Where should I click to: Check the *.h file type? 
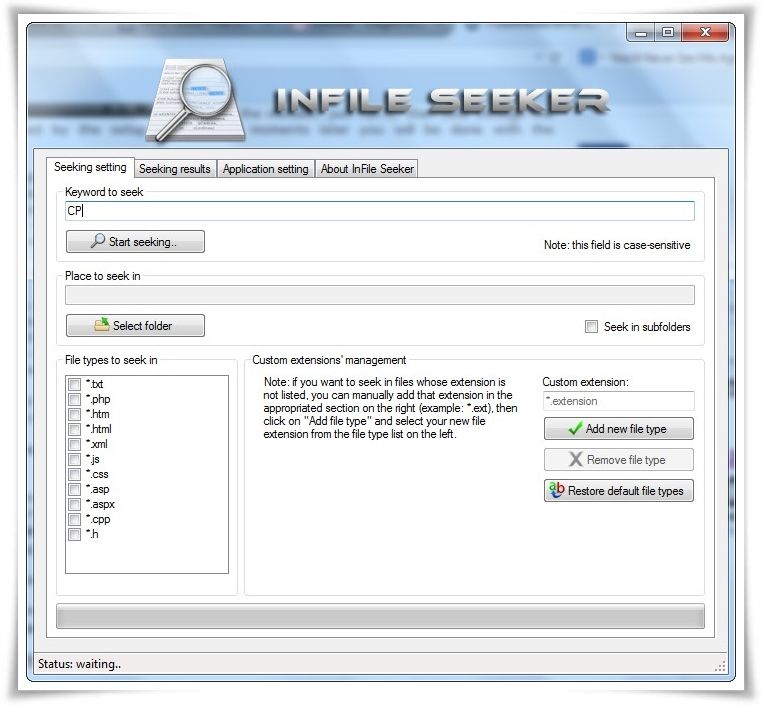[74, 535]
